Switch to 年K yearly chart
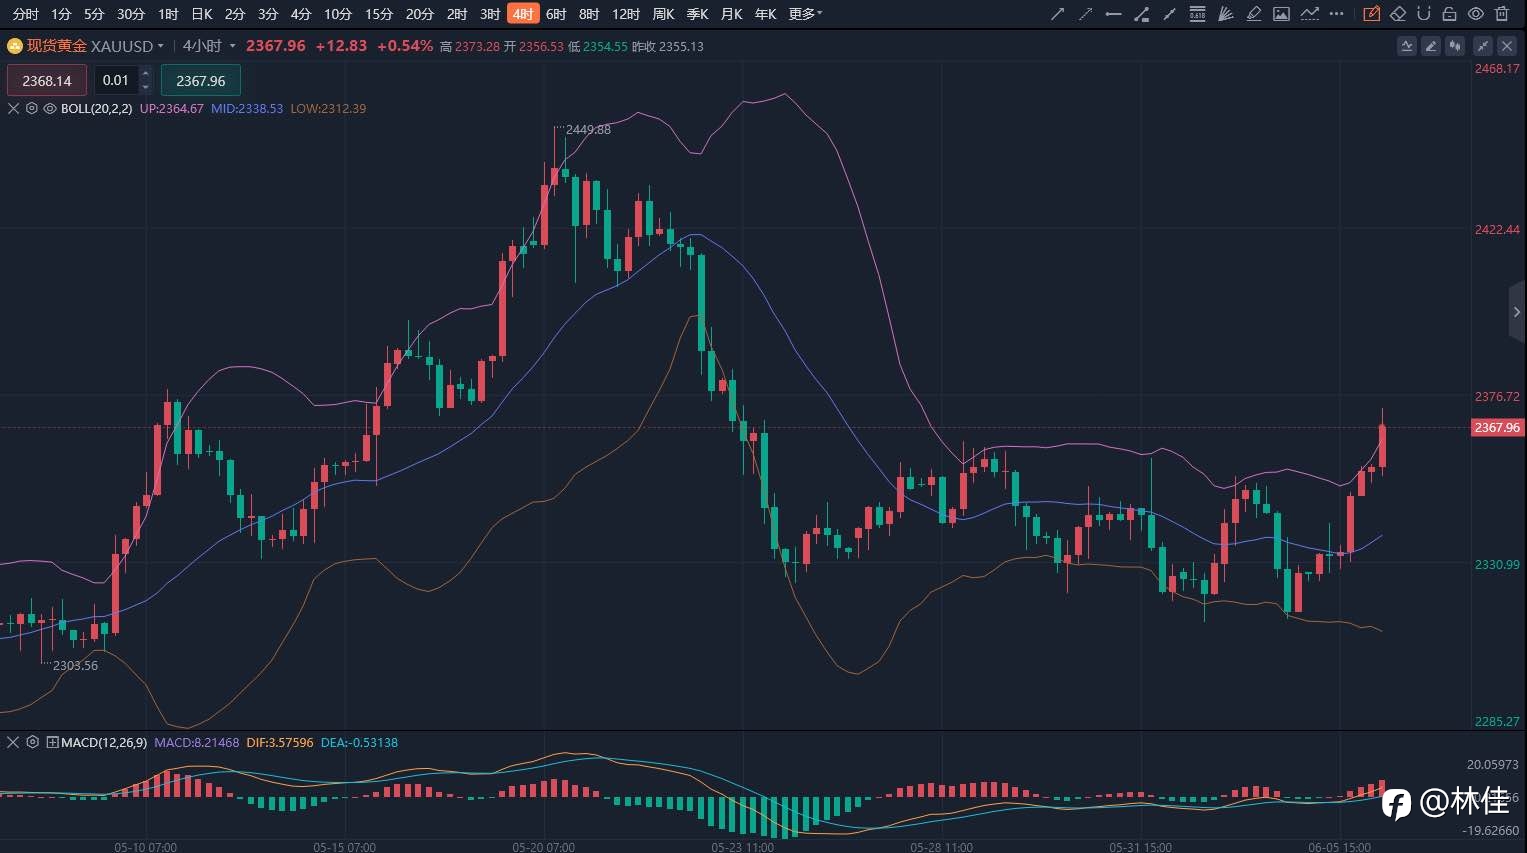The height and width of the screenshot is (853, 1527). (x=765, y=14)
